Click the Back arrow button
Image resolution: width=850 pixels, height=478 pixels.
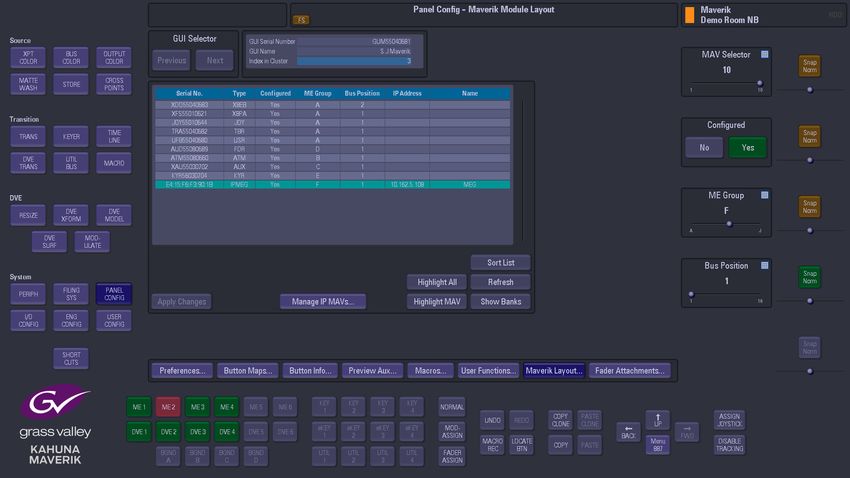coord(628,432)
